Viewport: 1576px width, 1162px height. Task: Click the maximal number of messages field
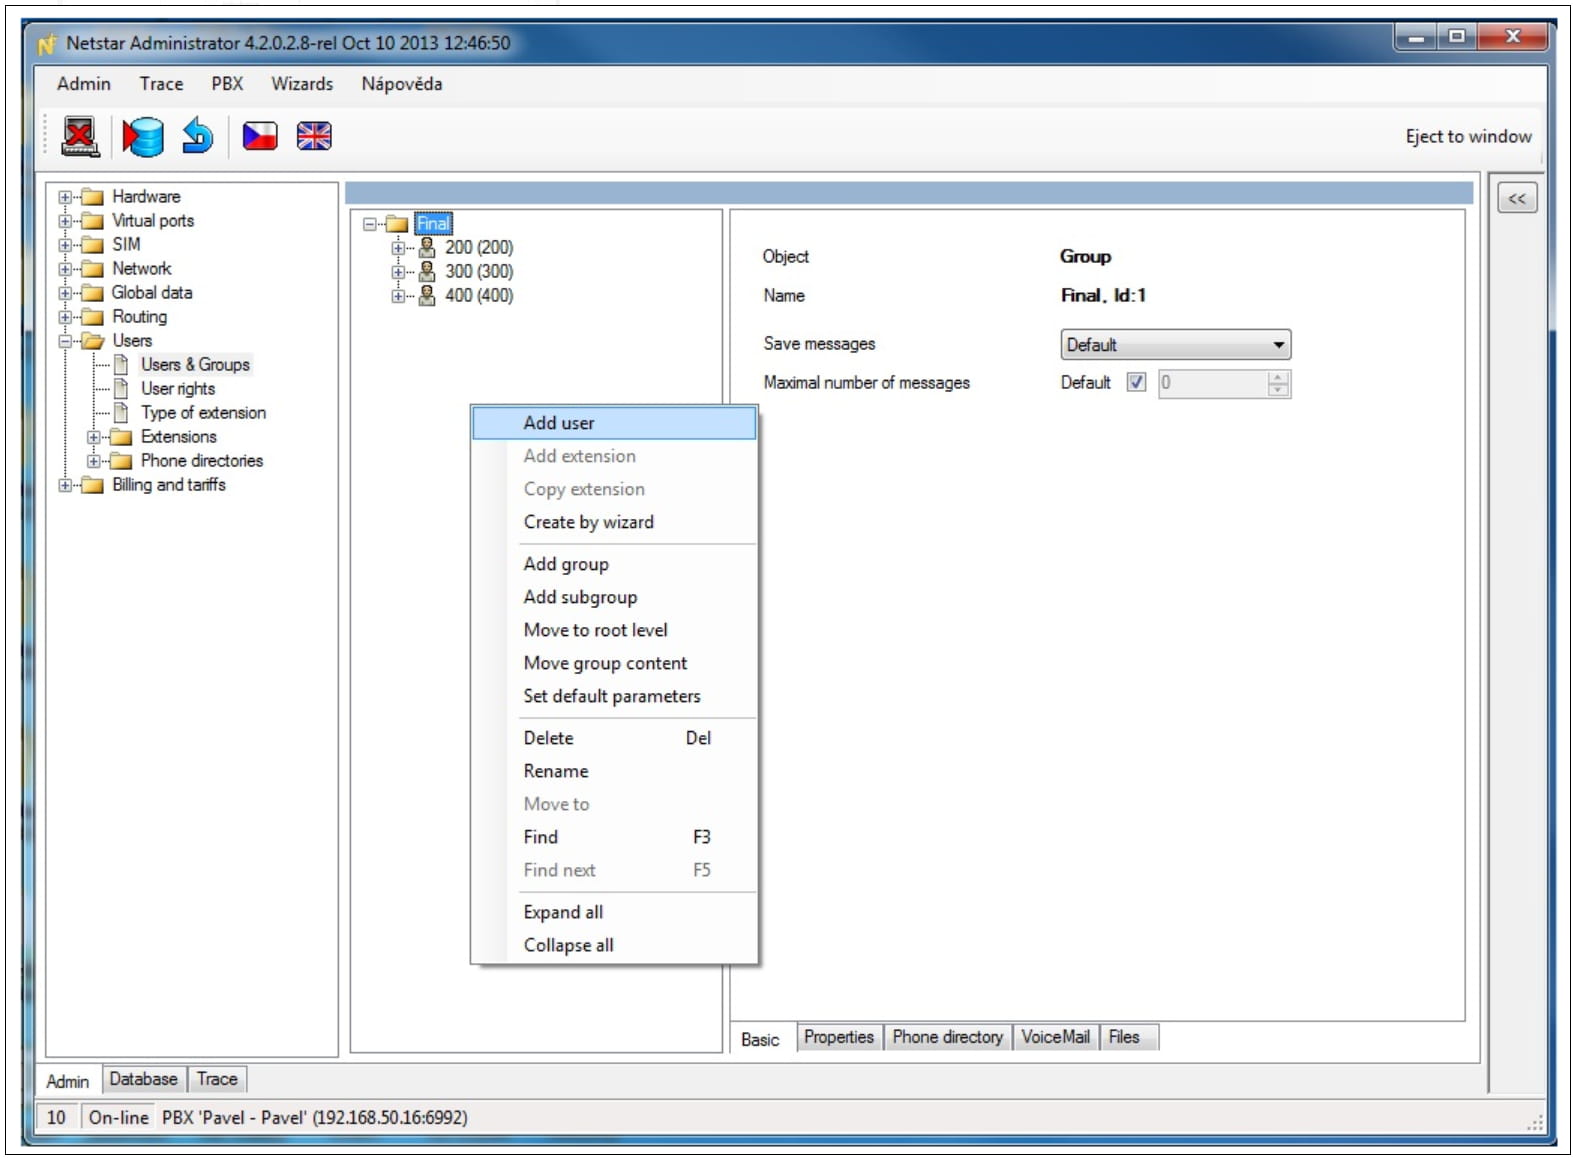[x=1212, y=383]
